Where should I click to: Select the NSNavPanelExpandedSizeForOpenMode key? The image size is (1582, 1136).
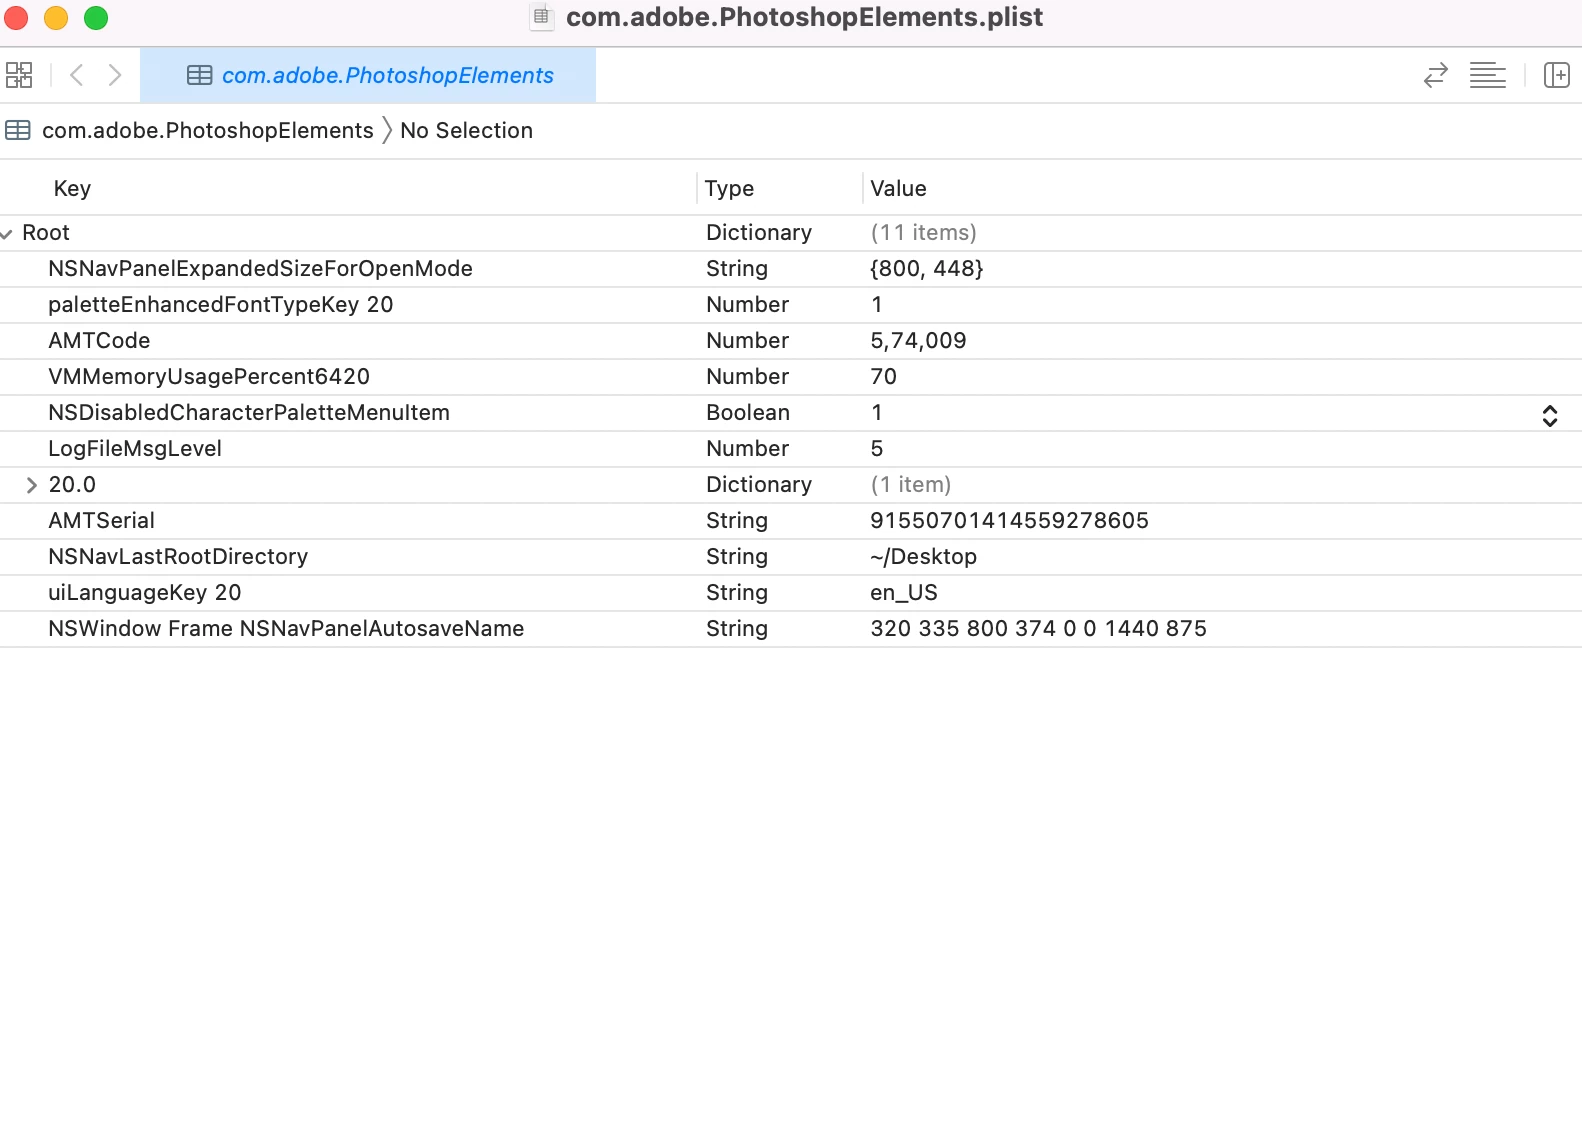click(260, 268)
